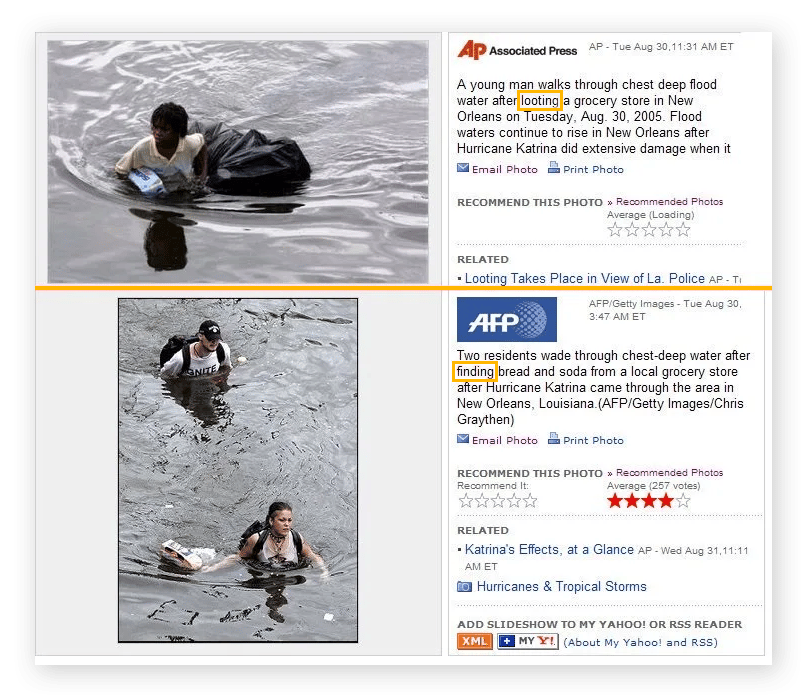Rate AFP photo with first Recommend It star

coord(465,501)
